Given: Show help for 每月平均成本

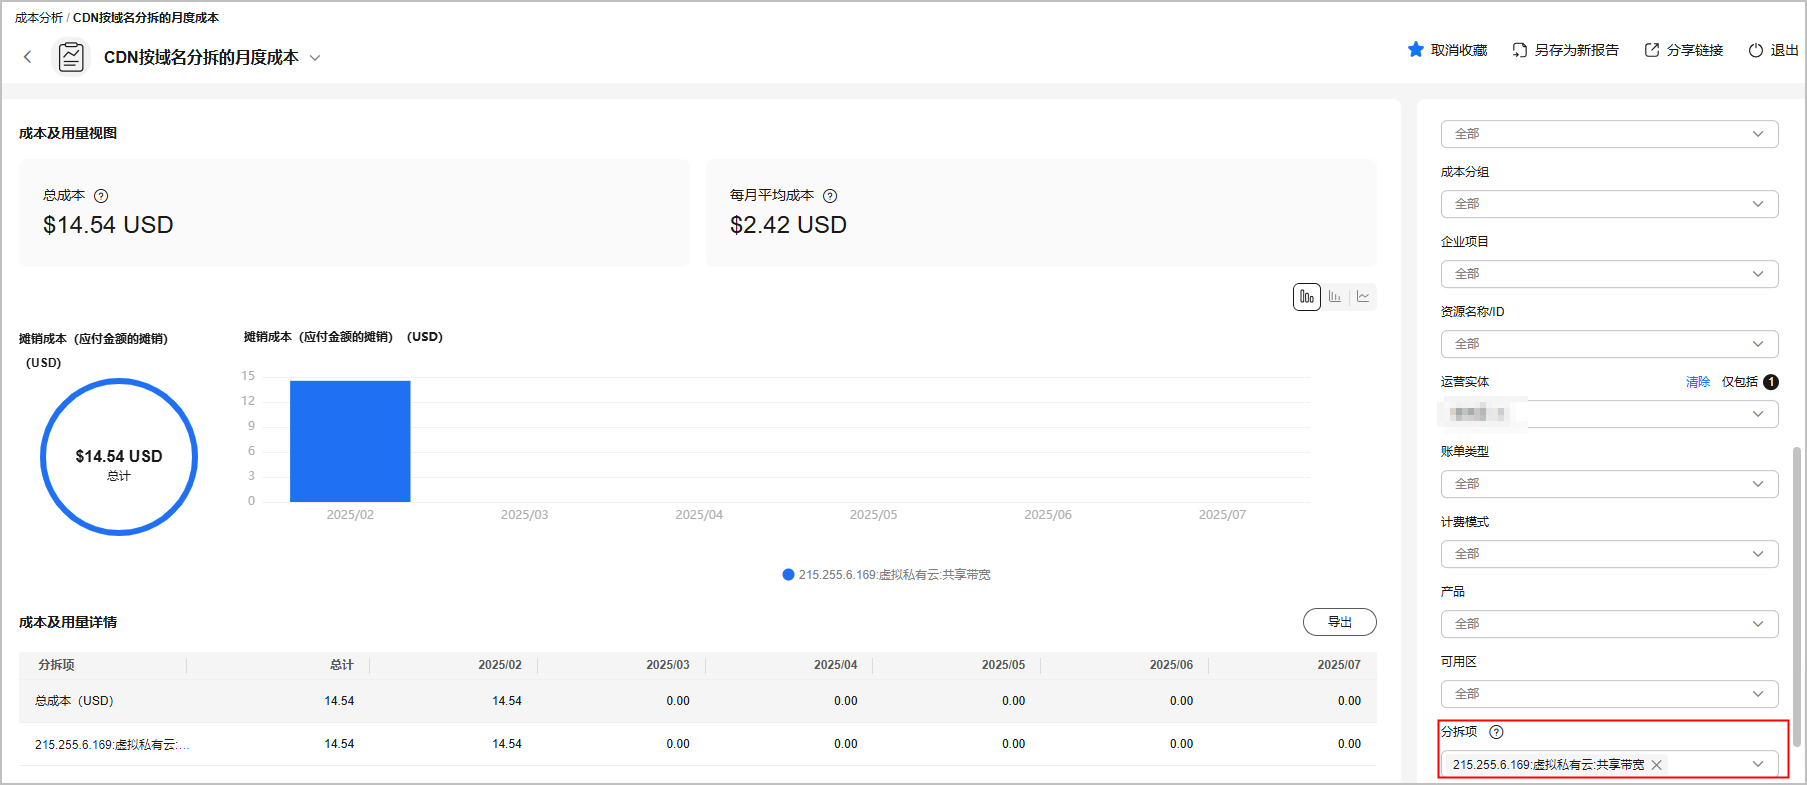Looking at the screenshot, I should (830, 196).
